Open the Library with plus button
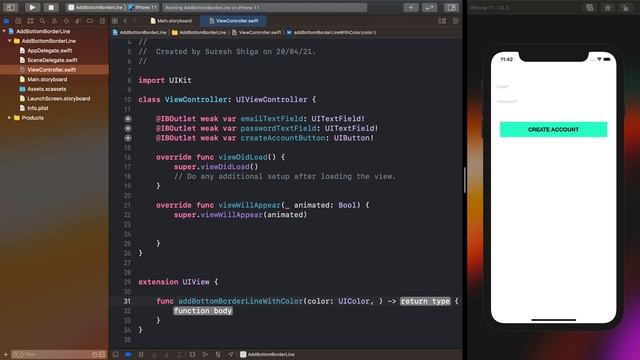Viewport: 640px width, 360px height. click(411, 7)
